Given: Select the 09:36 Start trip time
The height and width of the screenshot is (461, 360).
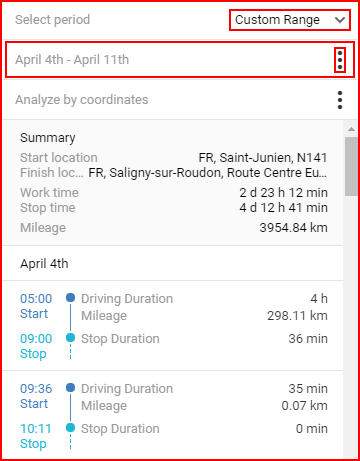Looking at the screenshot, I should [x=36, y=396].
